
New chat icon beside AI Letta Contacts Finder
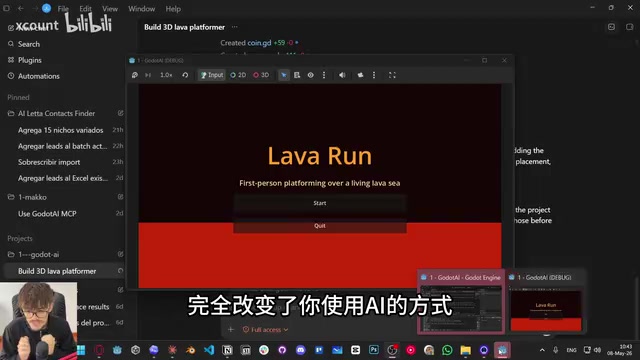tap(120, 113)
